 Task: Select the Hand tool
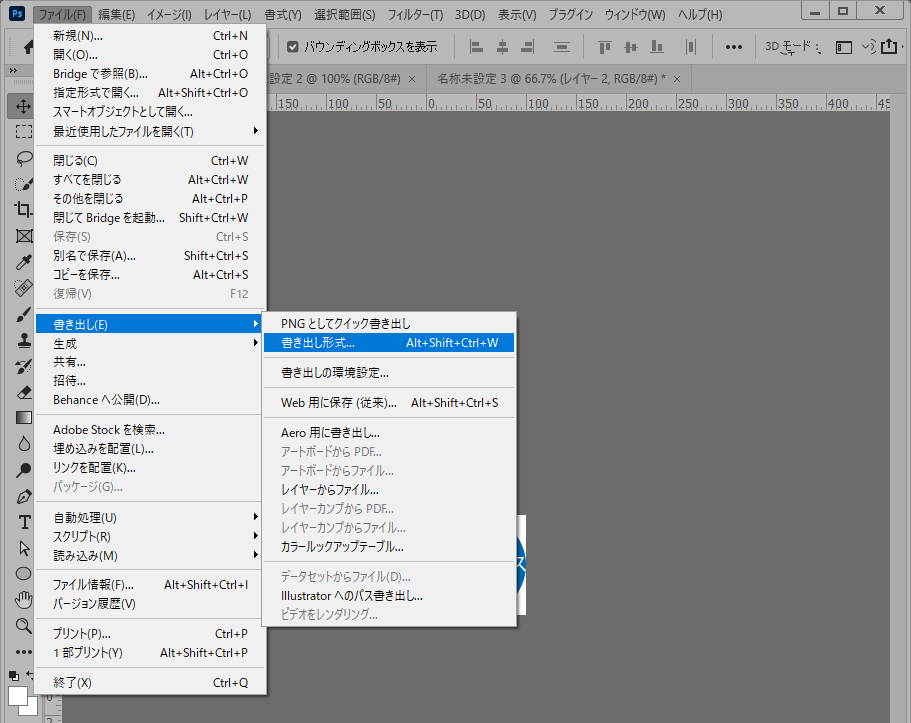23,599
